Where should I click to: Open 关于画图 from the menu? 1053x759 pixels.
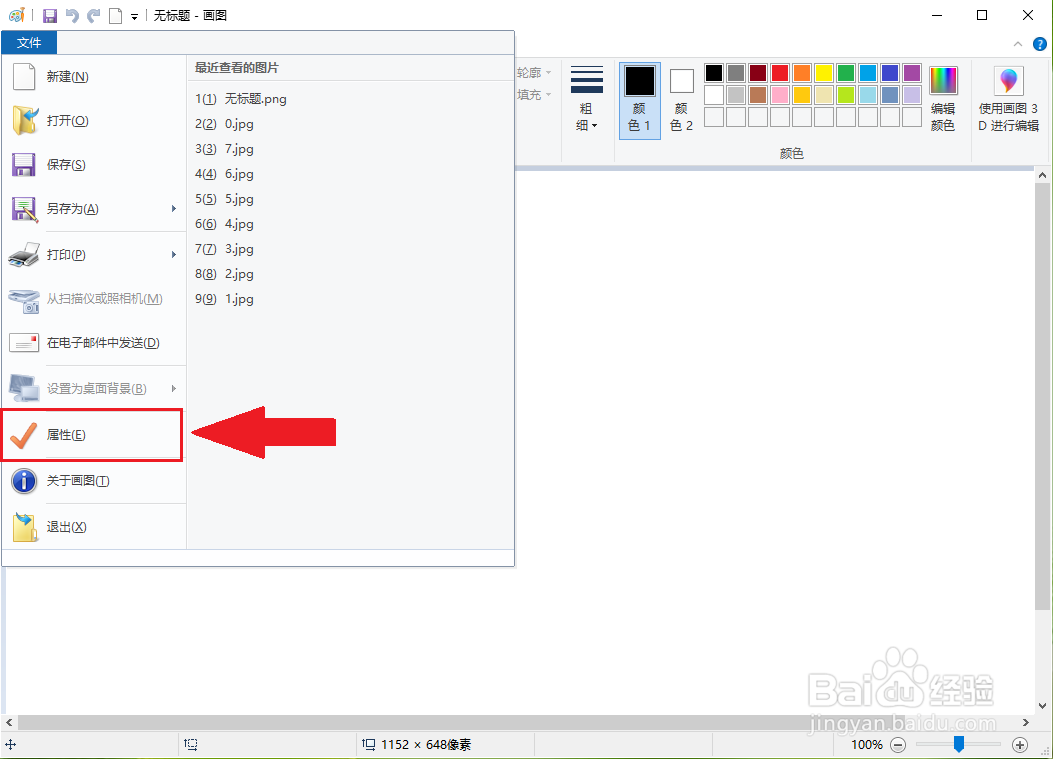(x=68, y=481)
